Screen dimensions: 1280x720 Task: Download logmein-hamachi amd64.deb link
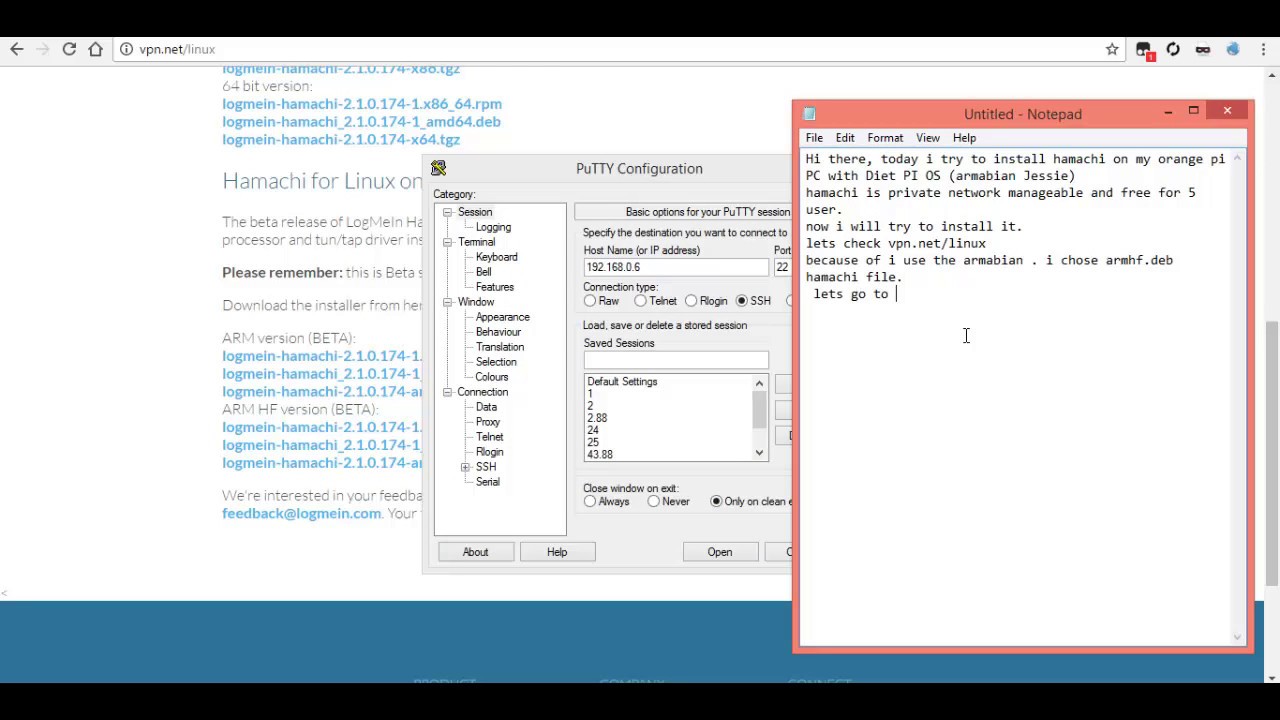tap(361, 122)
